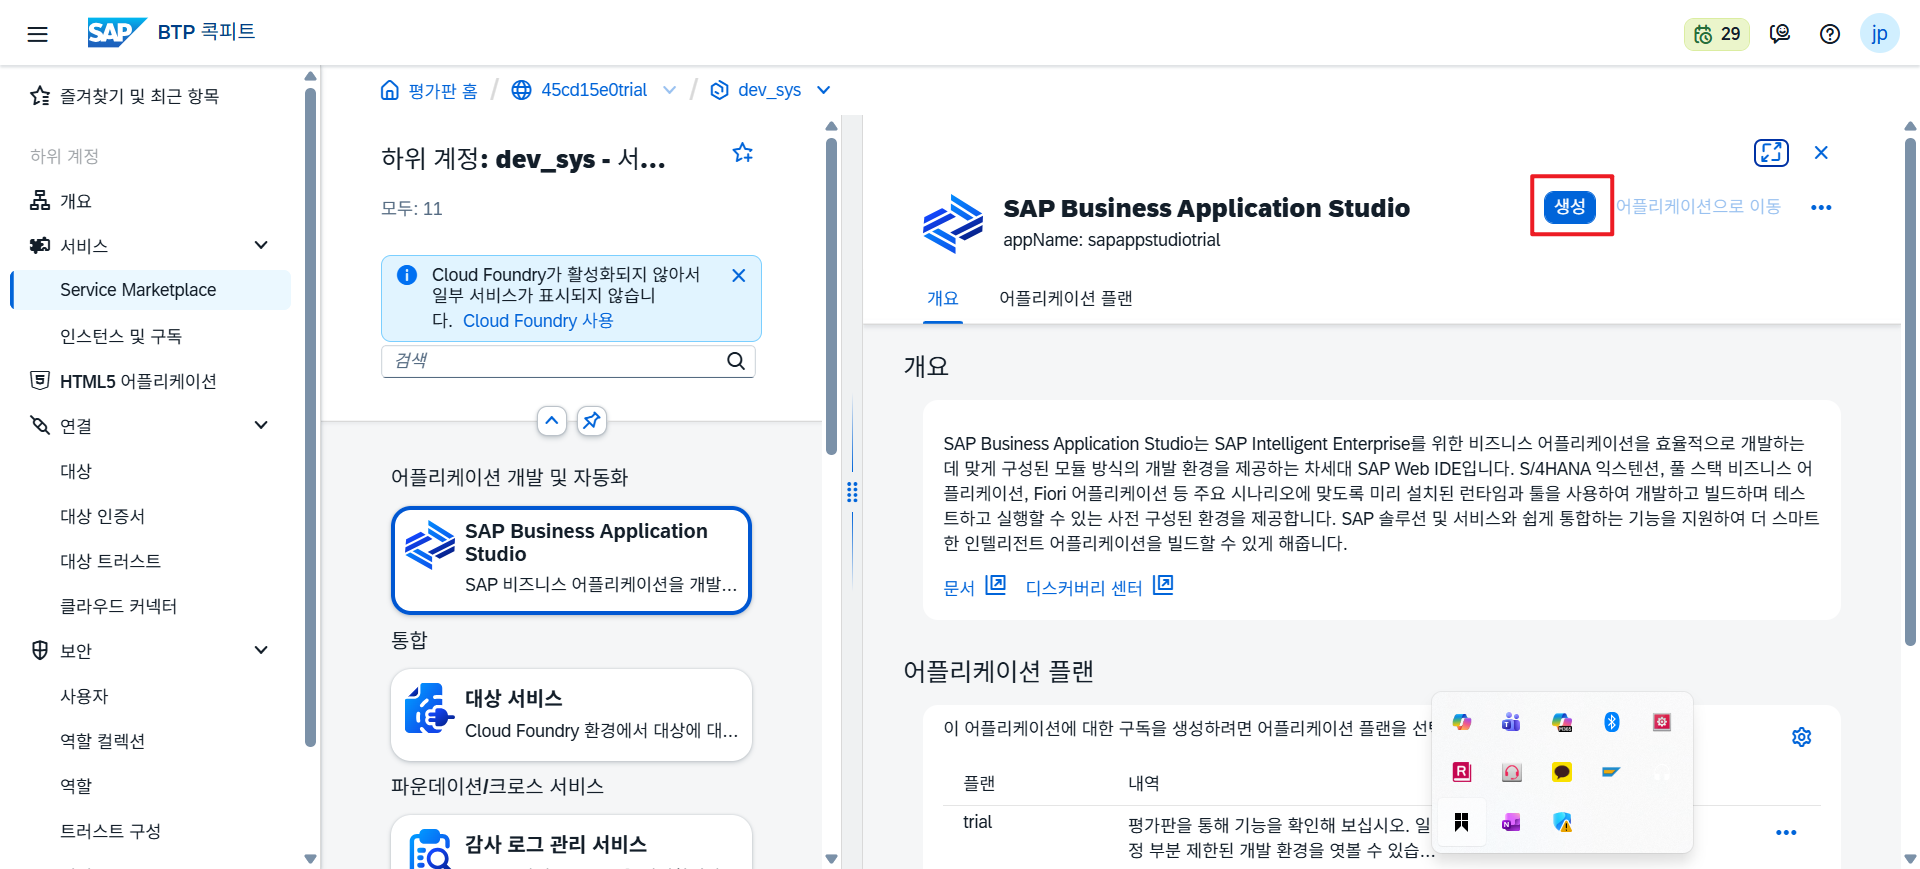Screen dimensions: 1920x869
Task: Close the service detail panel
Action: click(x=1821, y=153)
